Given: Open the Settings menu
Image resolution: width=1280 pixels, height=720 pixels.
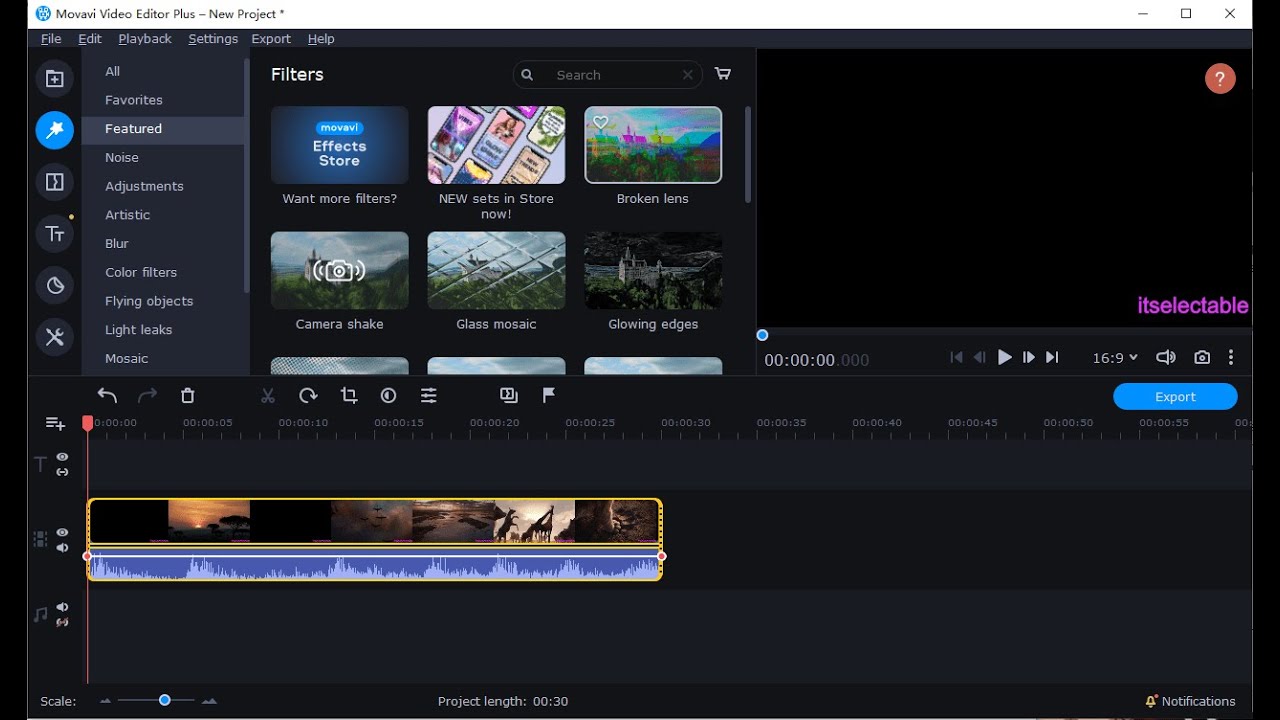Looking at the screenshot, I should (213, 39).
